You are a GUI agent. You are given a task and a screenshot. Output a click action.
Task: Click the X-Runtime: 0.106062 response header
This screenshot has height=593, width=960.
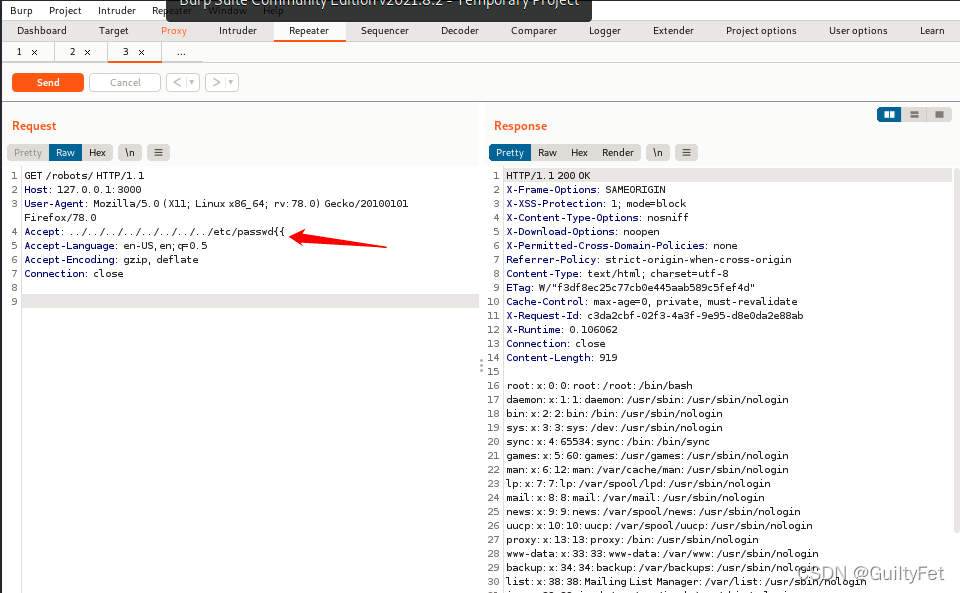561,329
